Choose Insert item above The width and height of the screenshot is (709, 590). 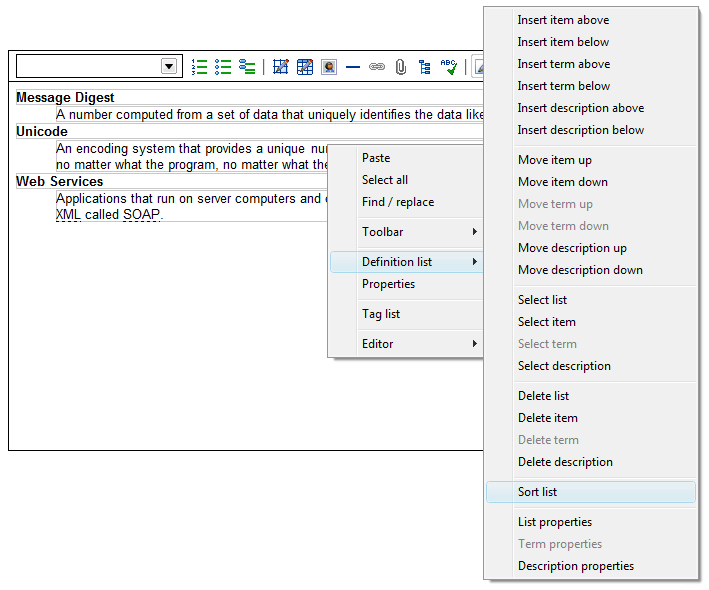pyautogui.click(x=563, y=20)
